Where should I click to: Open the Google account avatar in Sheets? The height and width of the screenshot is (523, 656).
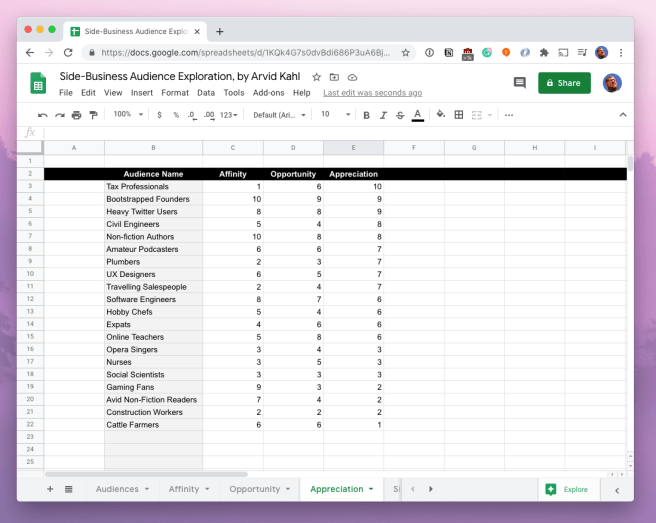click(612, 83)
